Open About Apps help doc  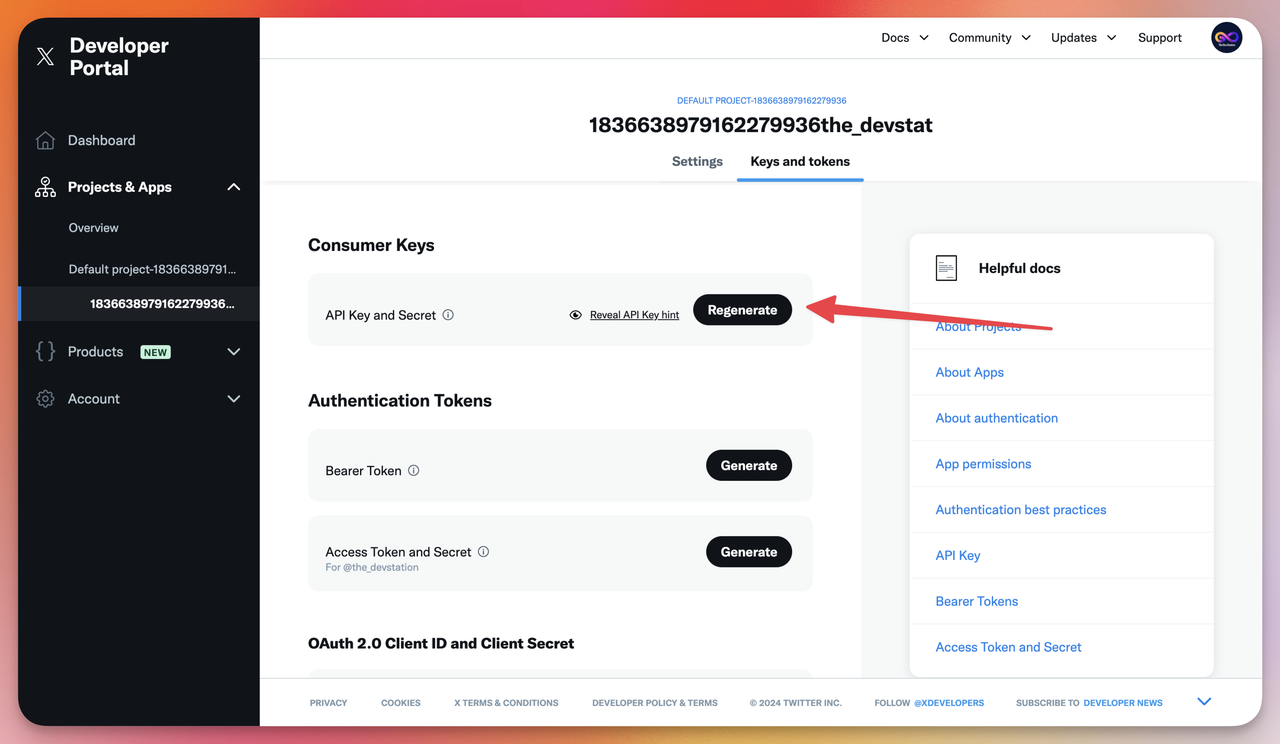969,372
